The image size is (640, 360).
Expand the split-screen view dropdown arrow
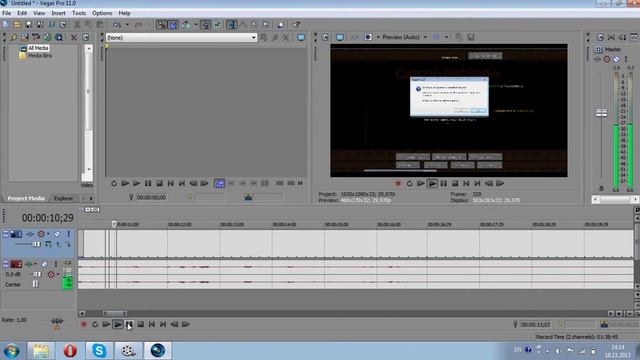click(378, 37)
